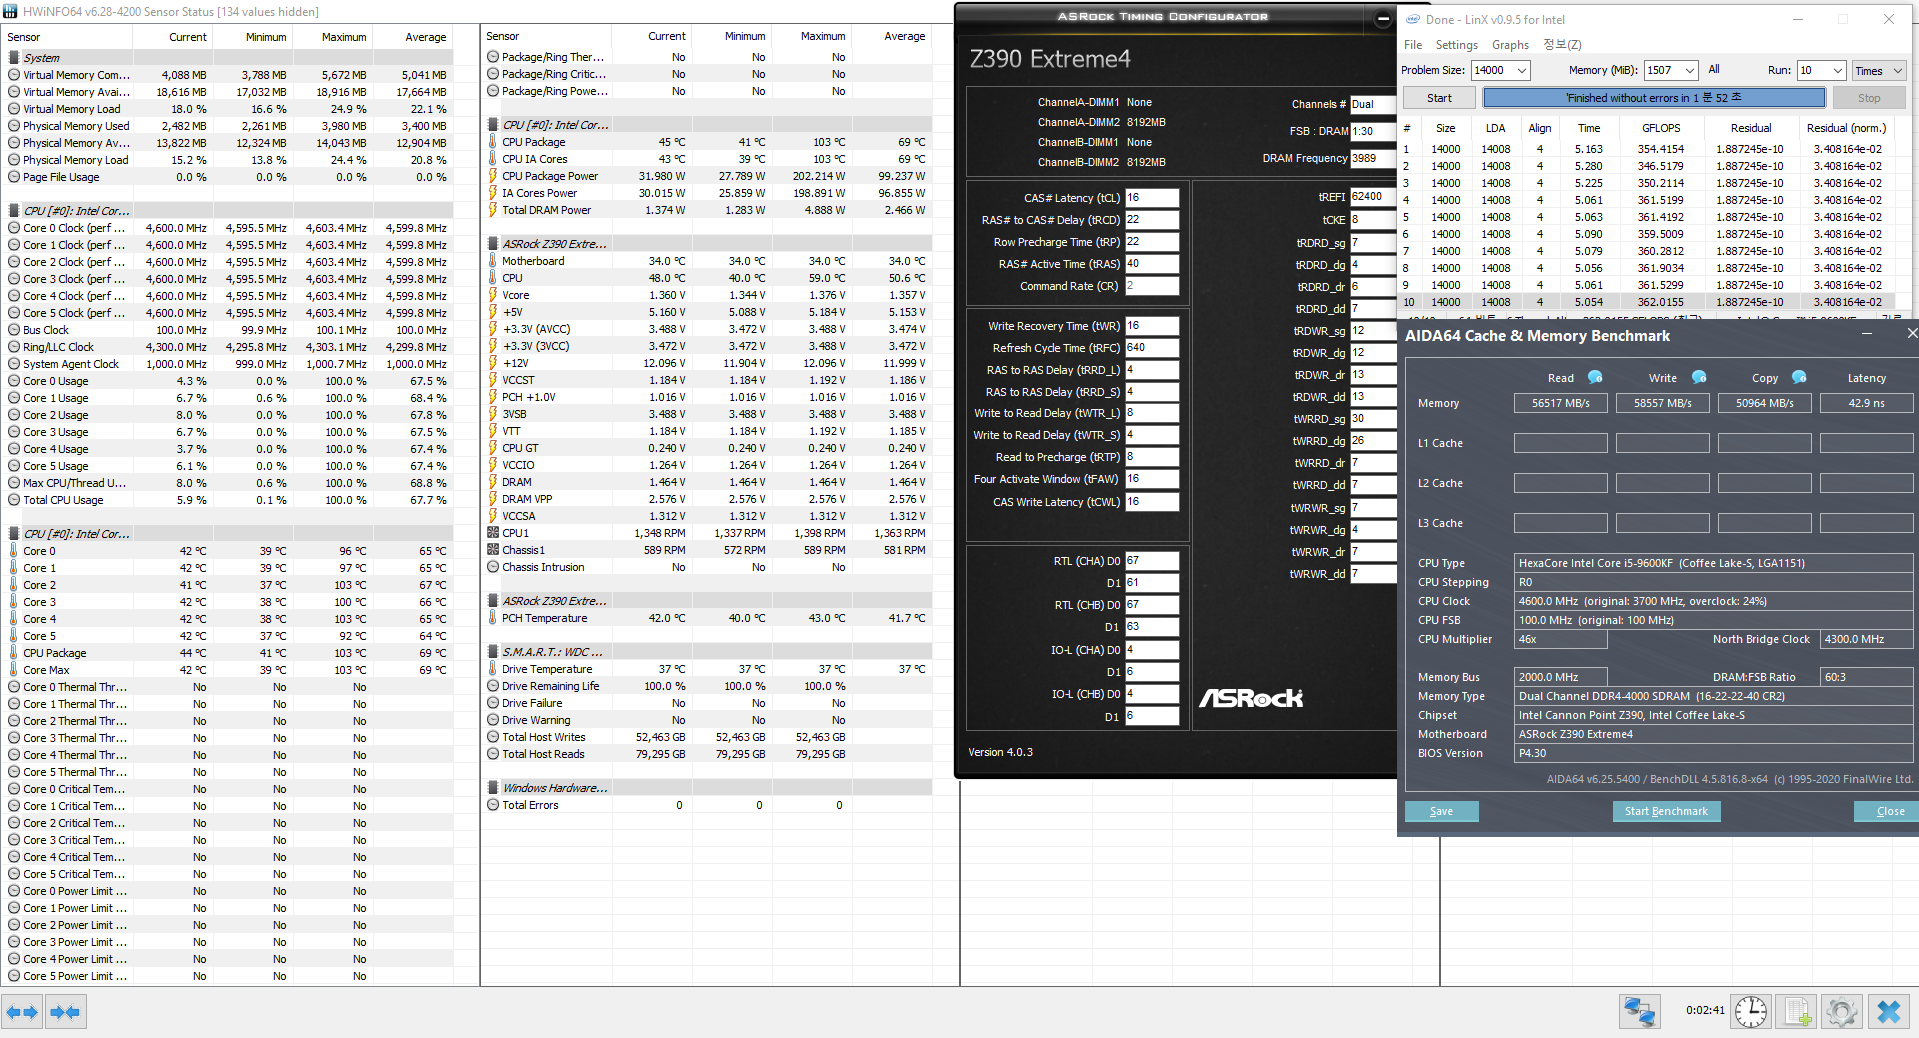
Task: Click the Residual (norm.) column header in LinX
Action: 1846,128
